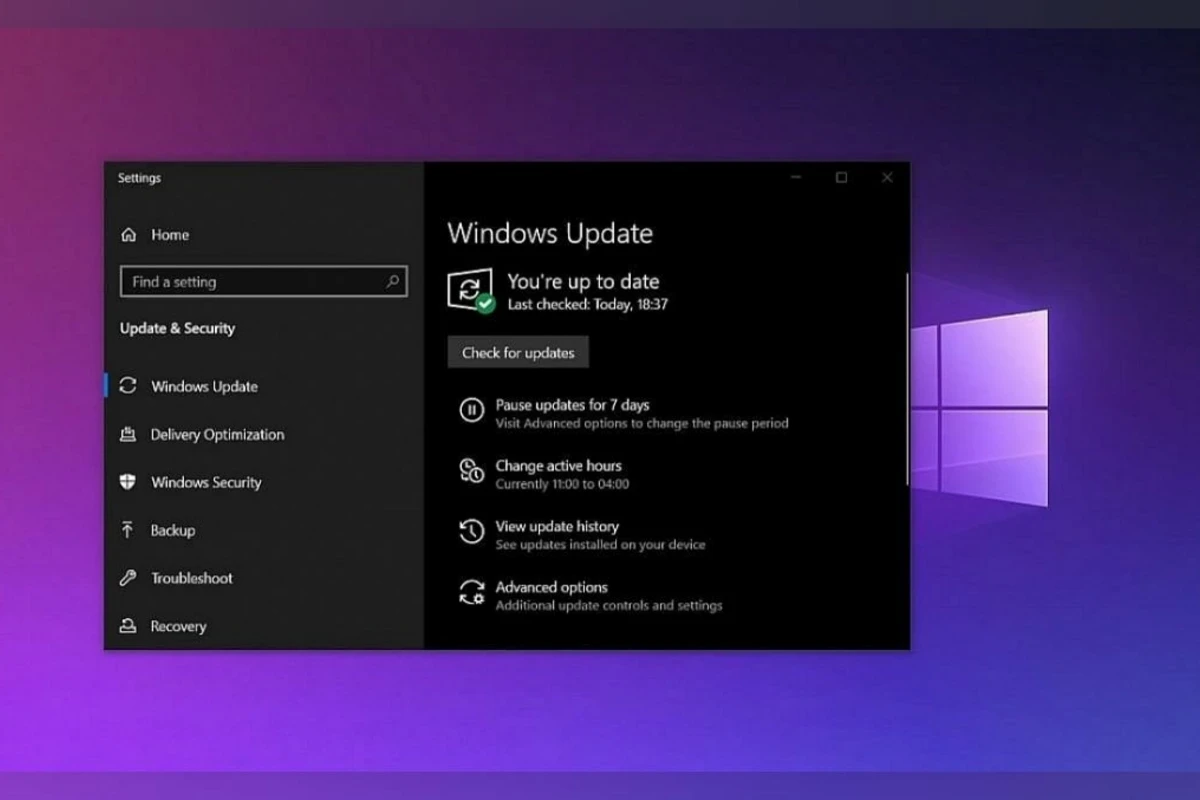Click "See updates installed on your device" text
Screen dimensions: 1200x800
coord(600,545)
